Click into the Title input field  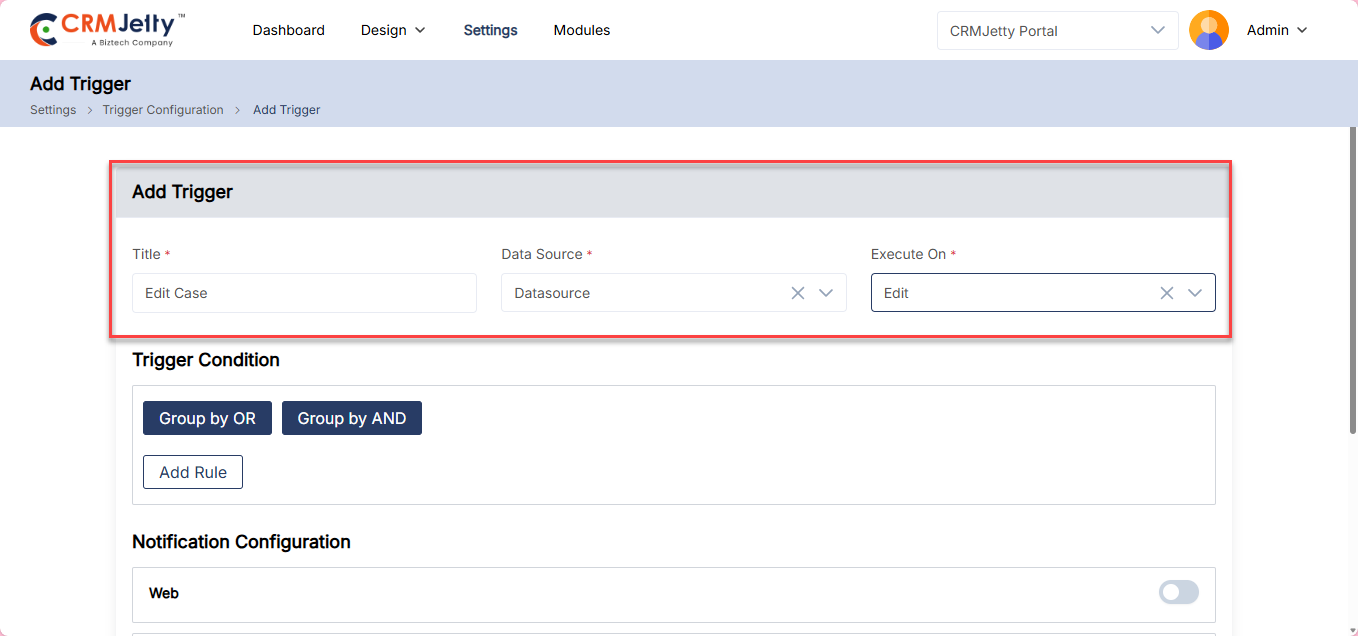point(304,293)
